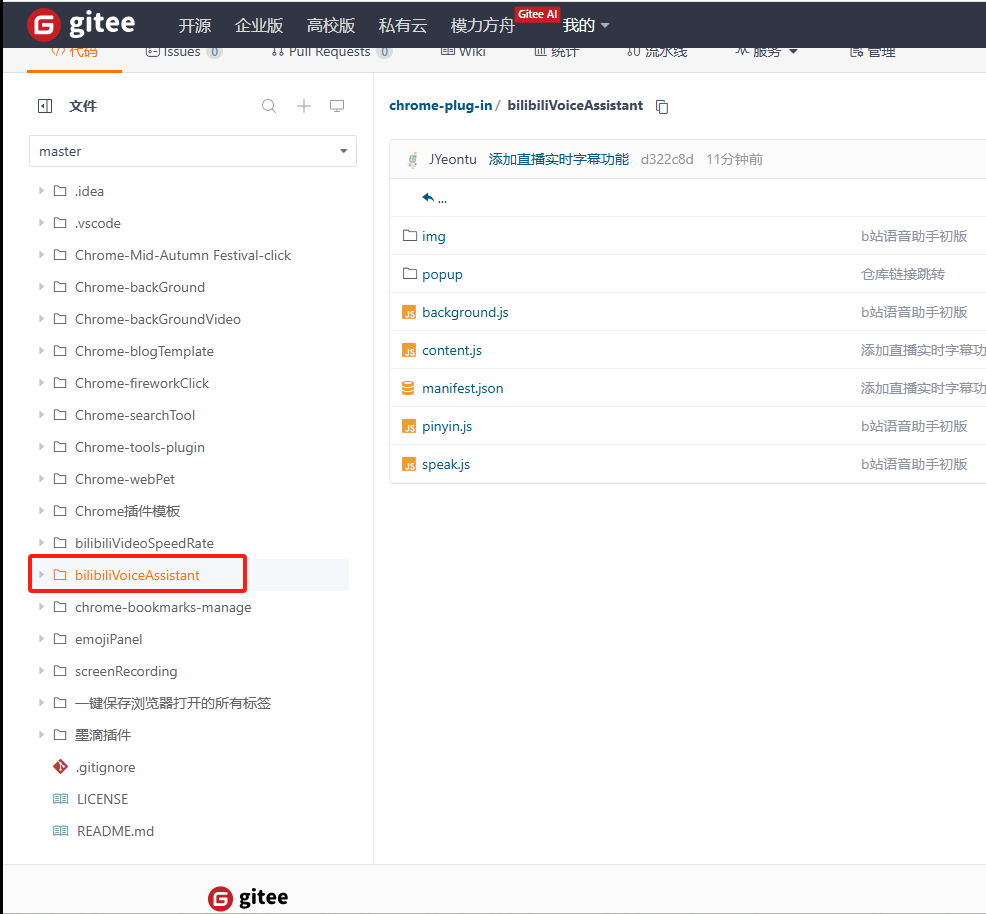The height and width of the screenshot is (914, 986).
Task: Click popup folder icon in file list
Action: (410, 273)
